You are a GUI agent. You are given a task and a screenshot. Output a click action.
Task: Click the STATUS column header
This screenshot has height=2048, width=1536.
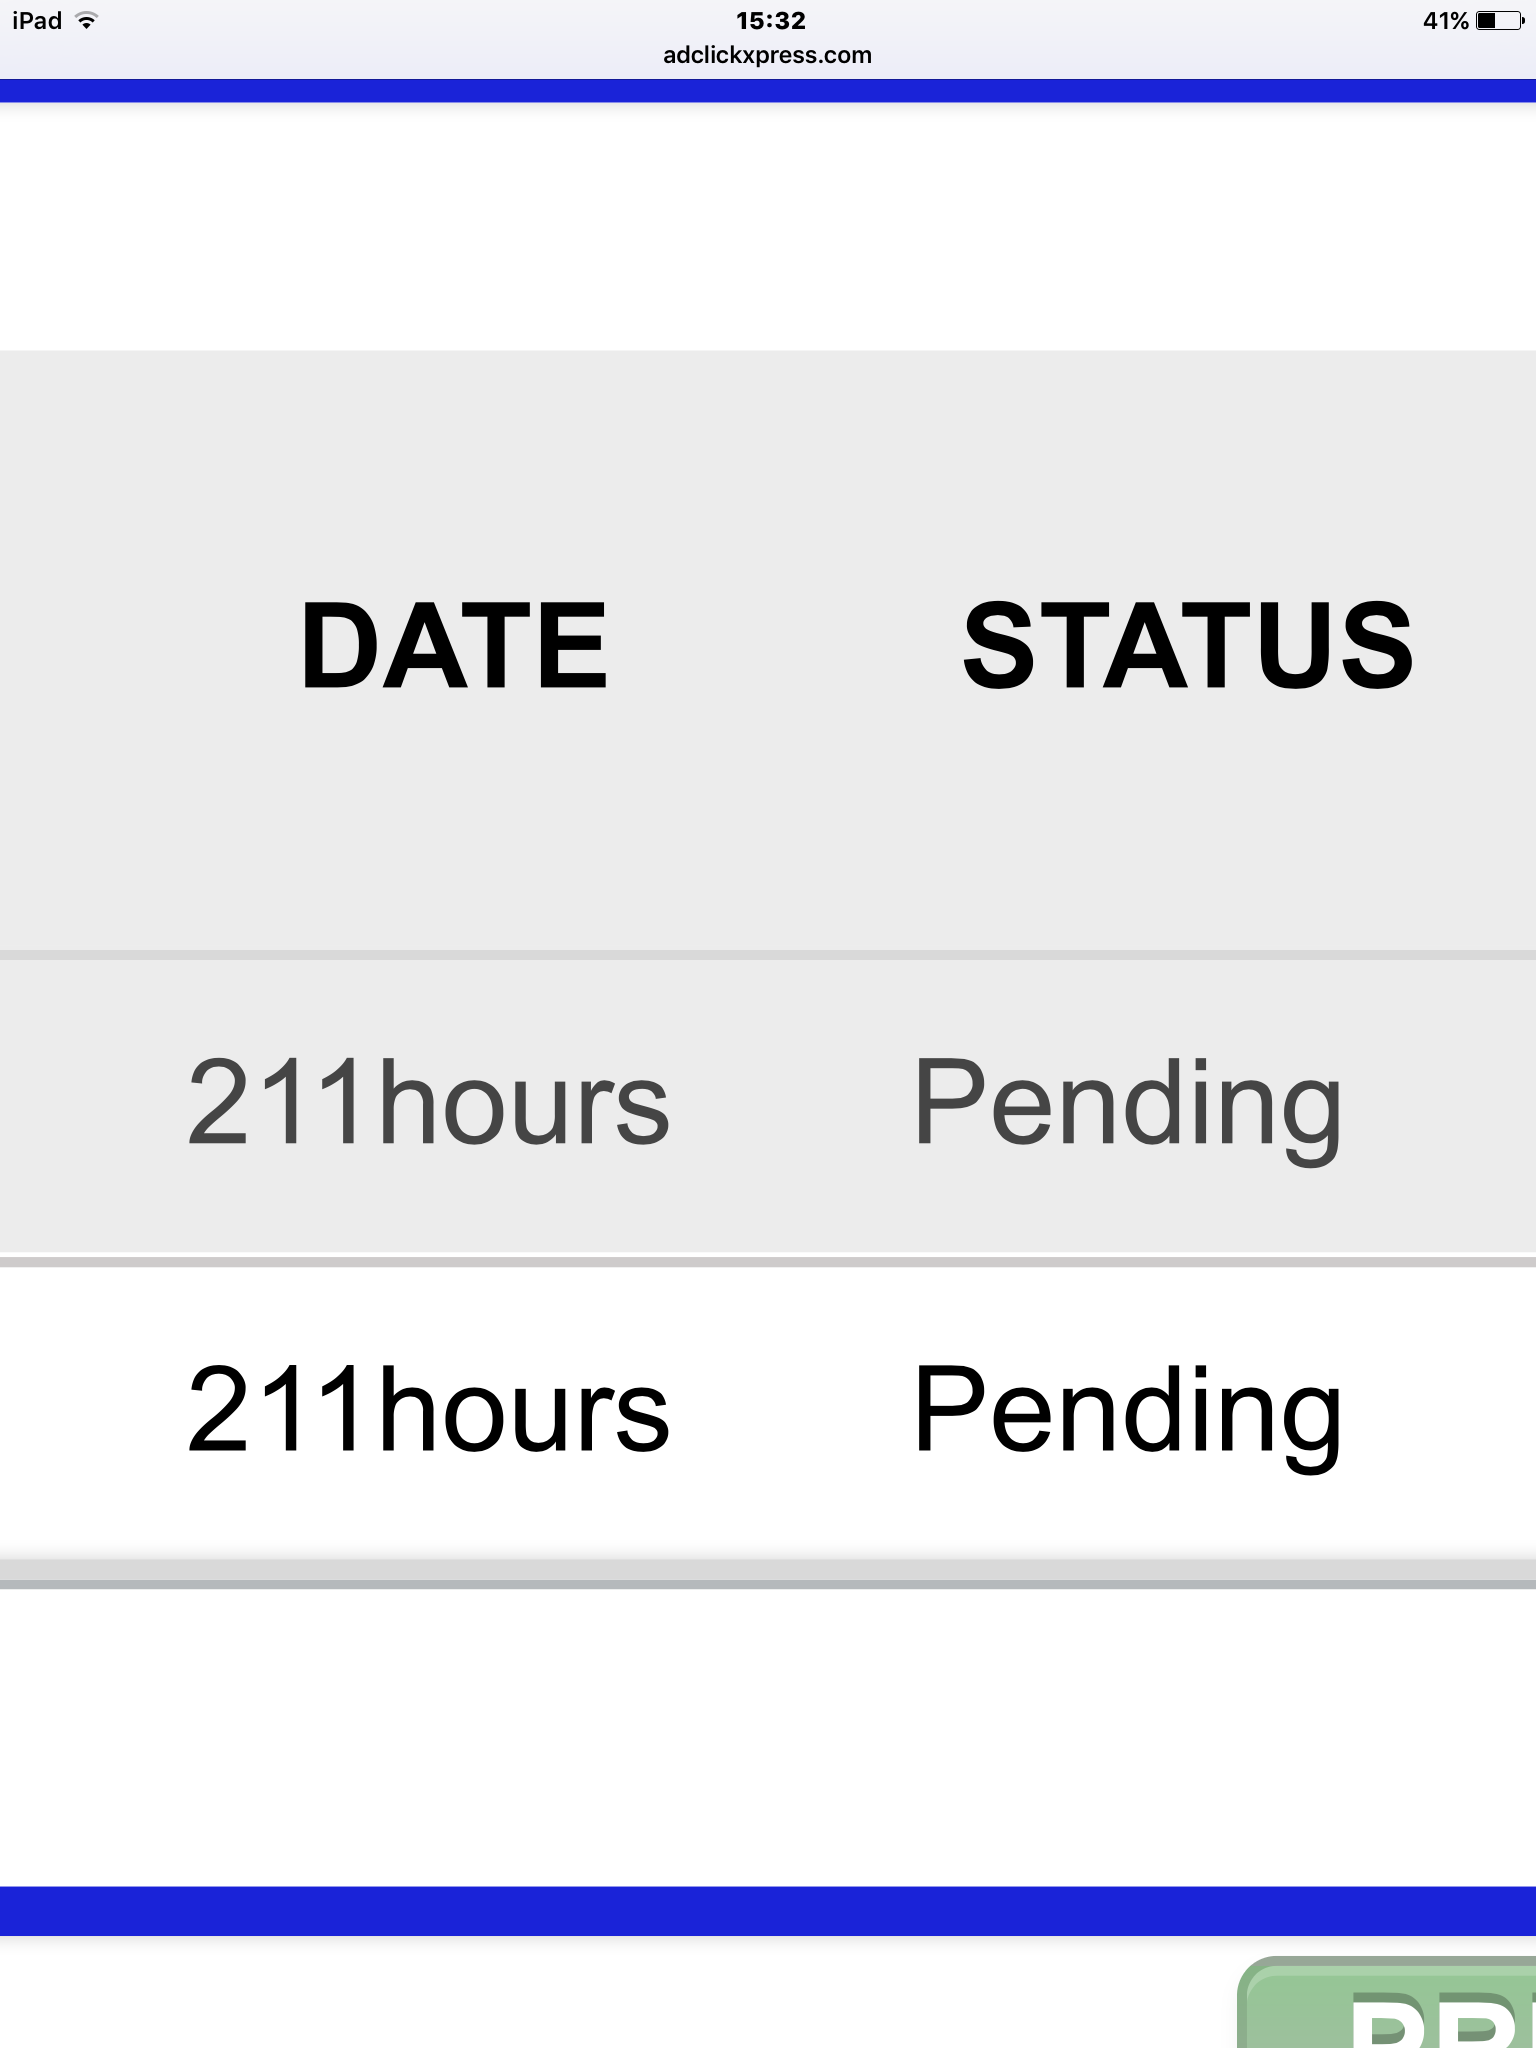point(1187,646)
